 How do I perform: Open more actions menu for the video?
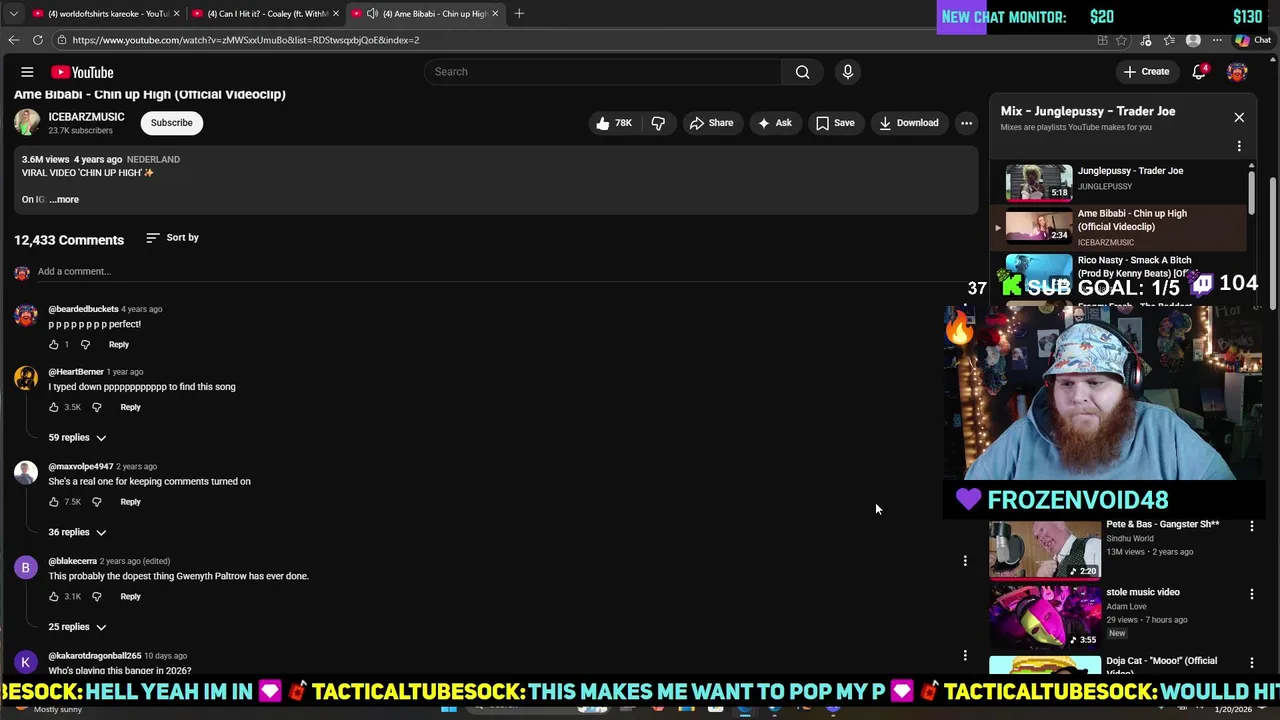pyautogui.click(x=966, y=123)
